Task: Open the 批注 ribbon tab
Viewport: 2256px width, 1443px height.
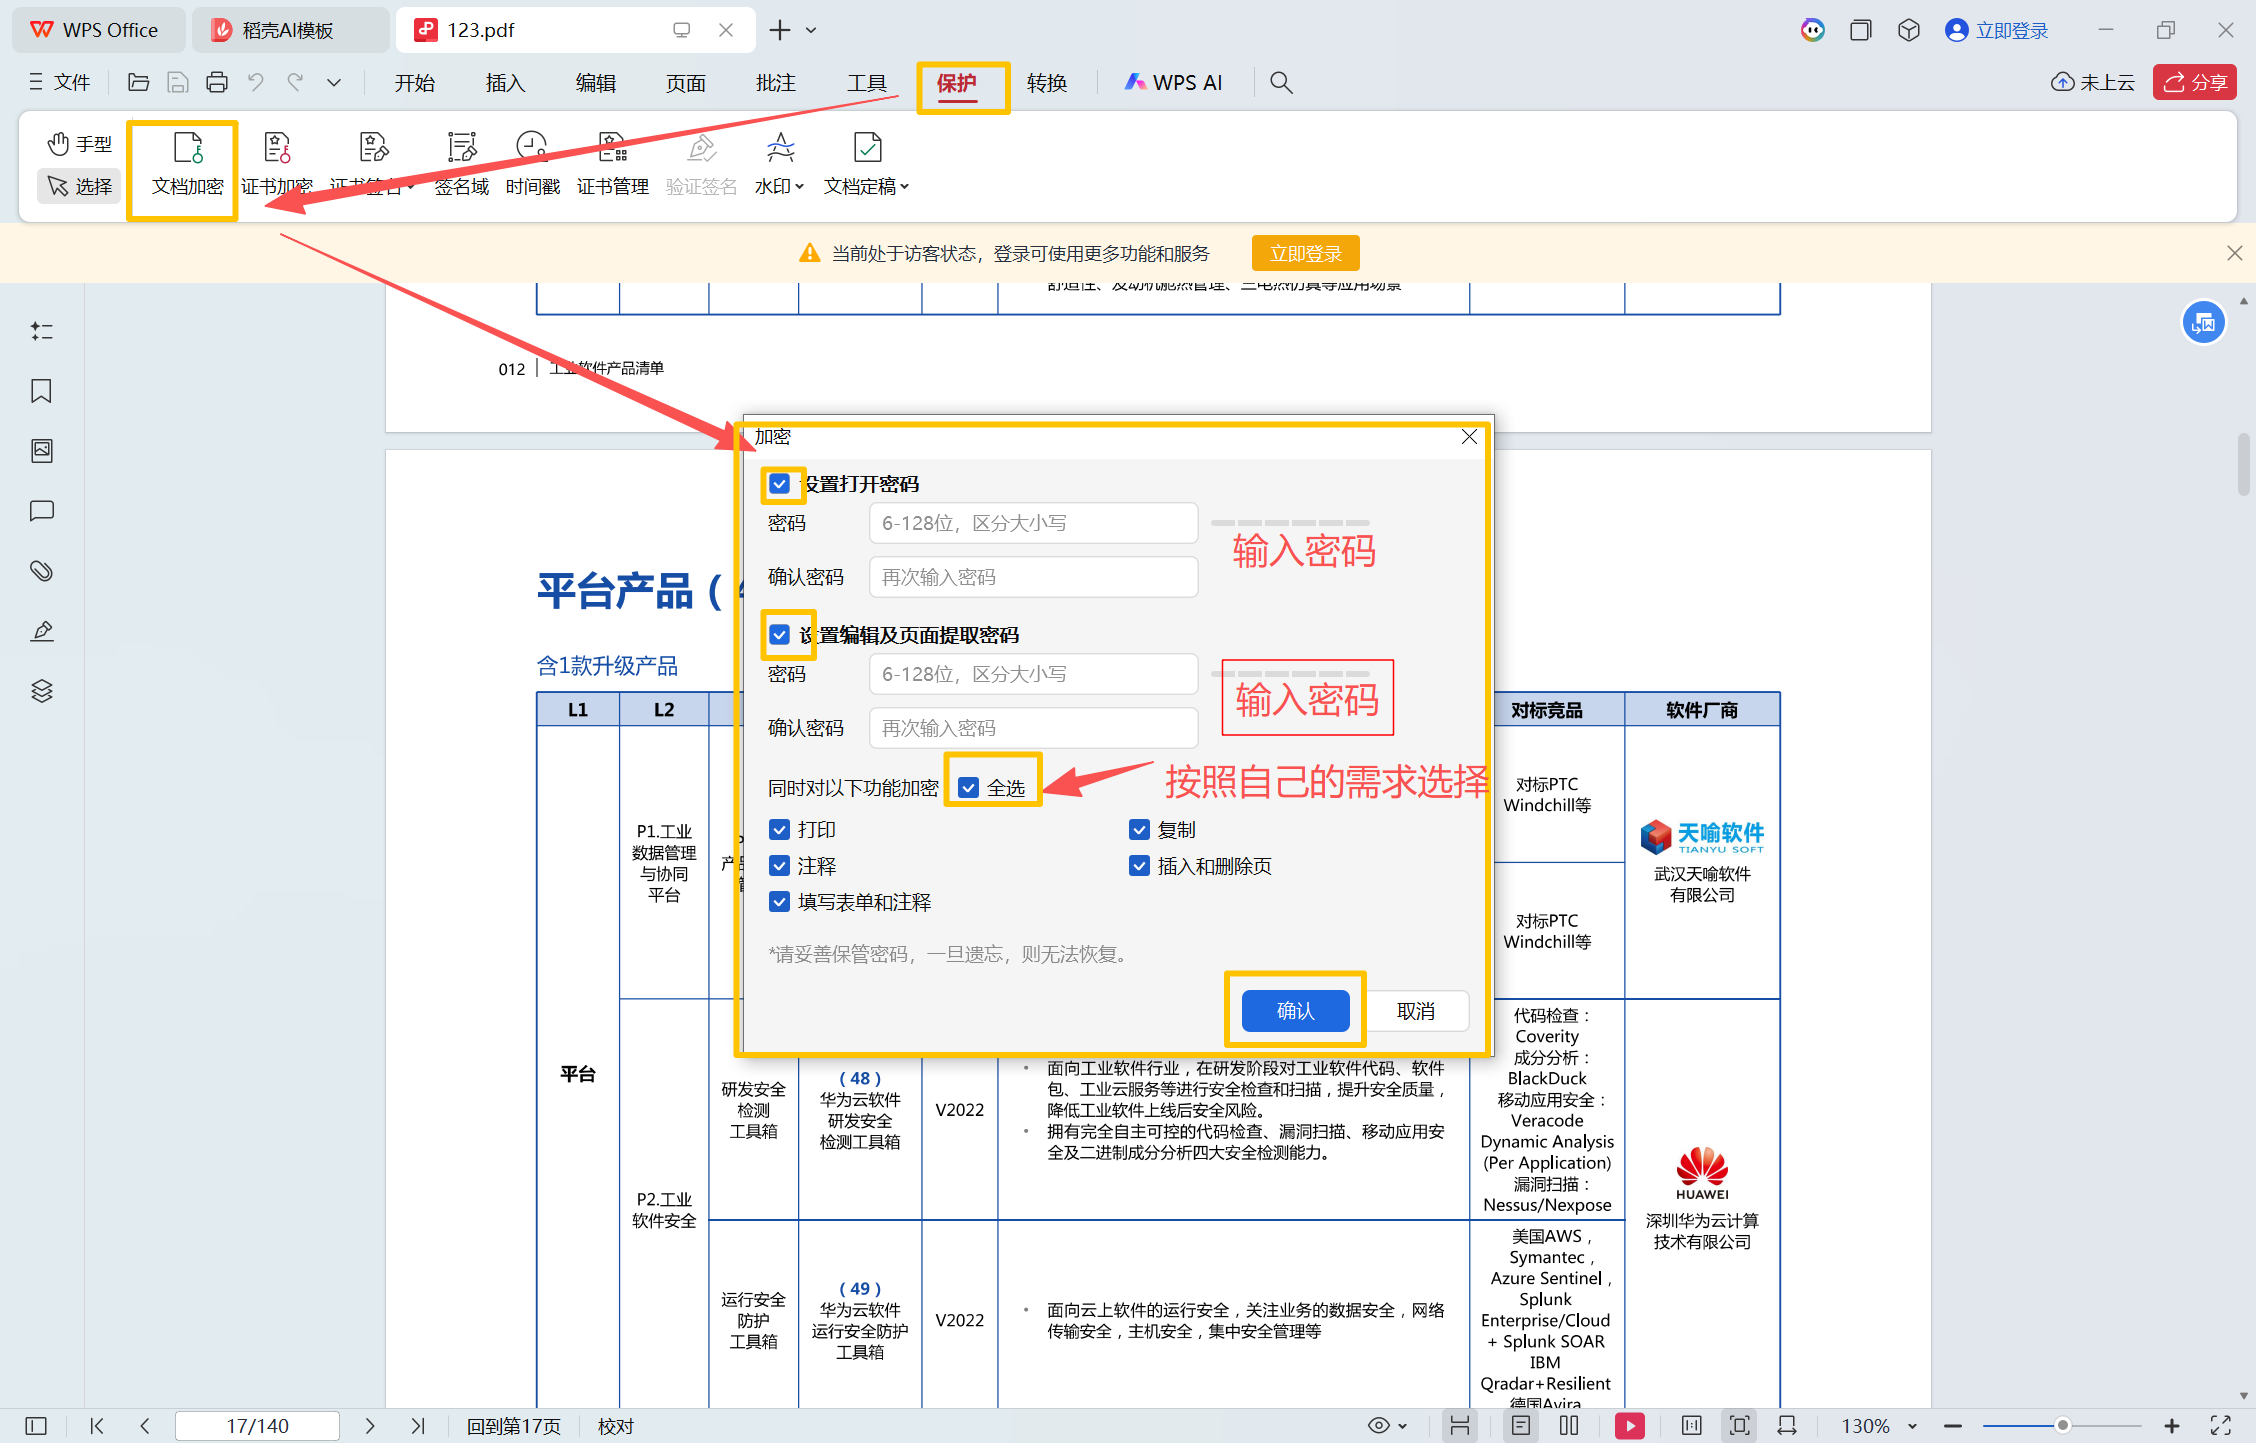Action: pyautogui.click(x=775, y=83)
